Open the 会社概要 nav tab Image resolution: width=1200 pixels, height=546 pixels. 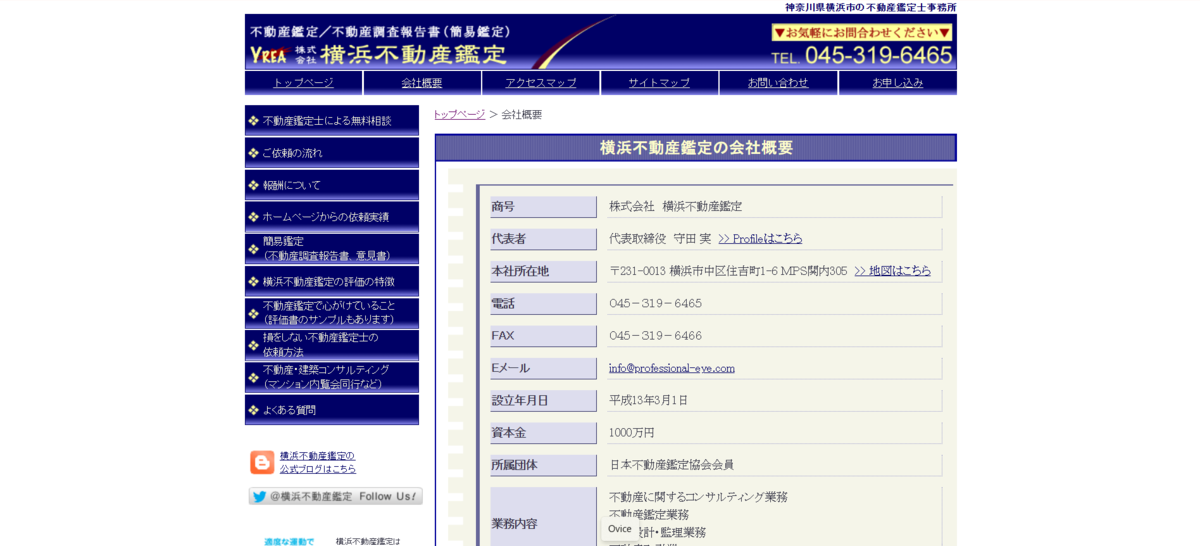pyautogui.click(x=422, y=83)
